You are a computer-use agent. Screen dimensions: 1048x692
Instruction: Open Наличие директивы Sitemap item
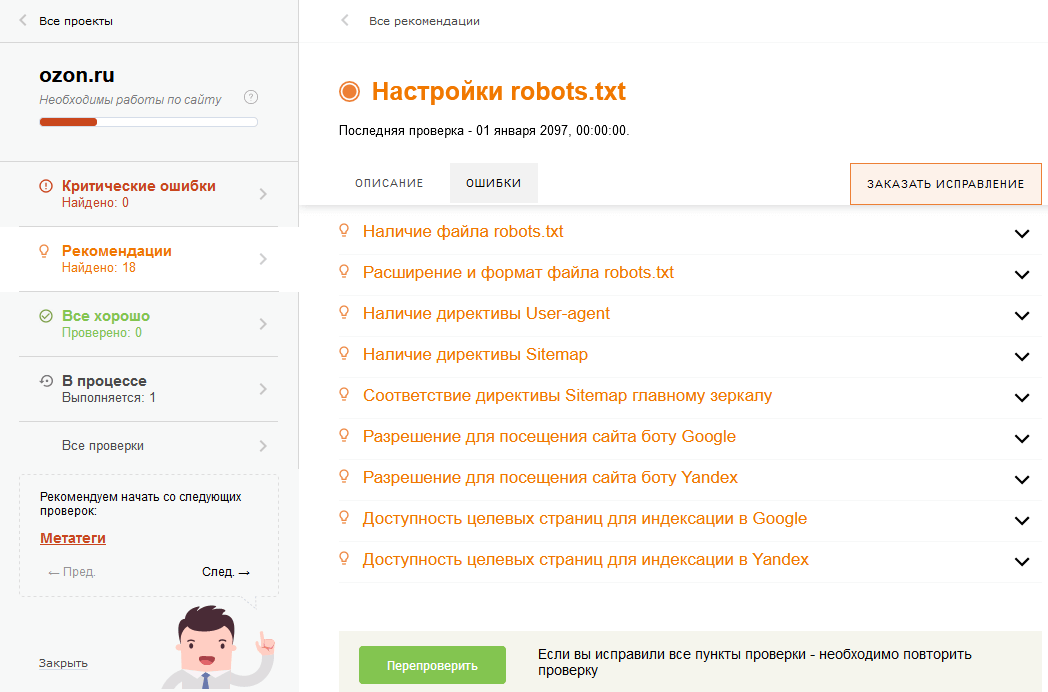coord(475,354)
